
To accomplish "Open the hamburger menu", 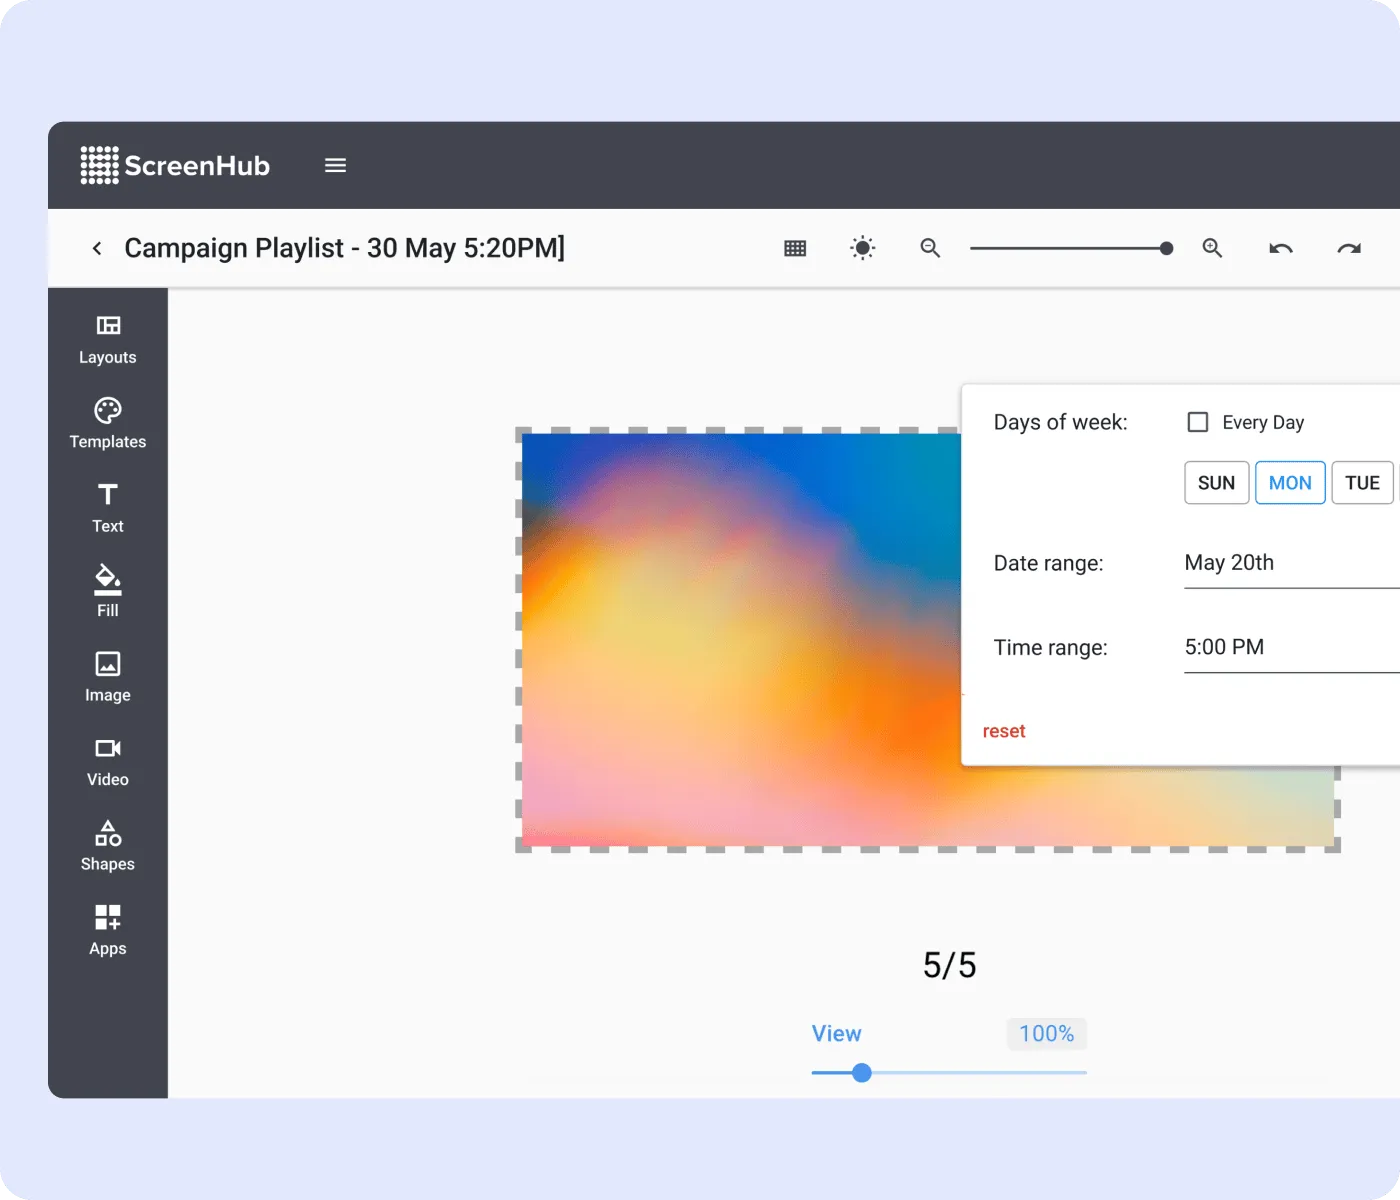I will [x=336, y=165].
